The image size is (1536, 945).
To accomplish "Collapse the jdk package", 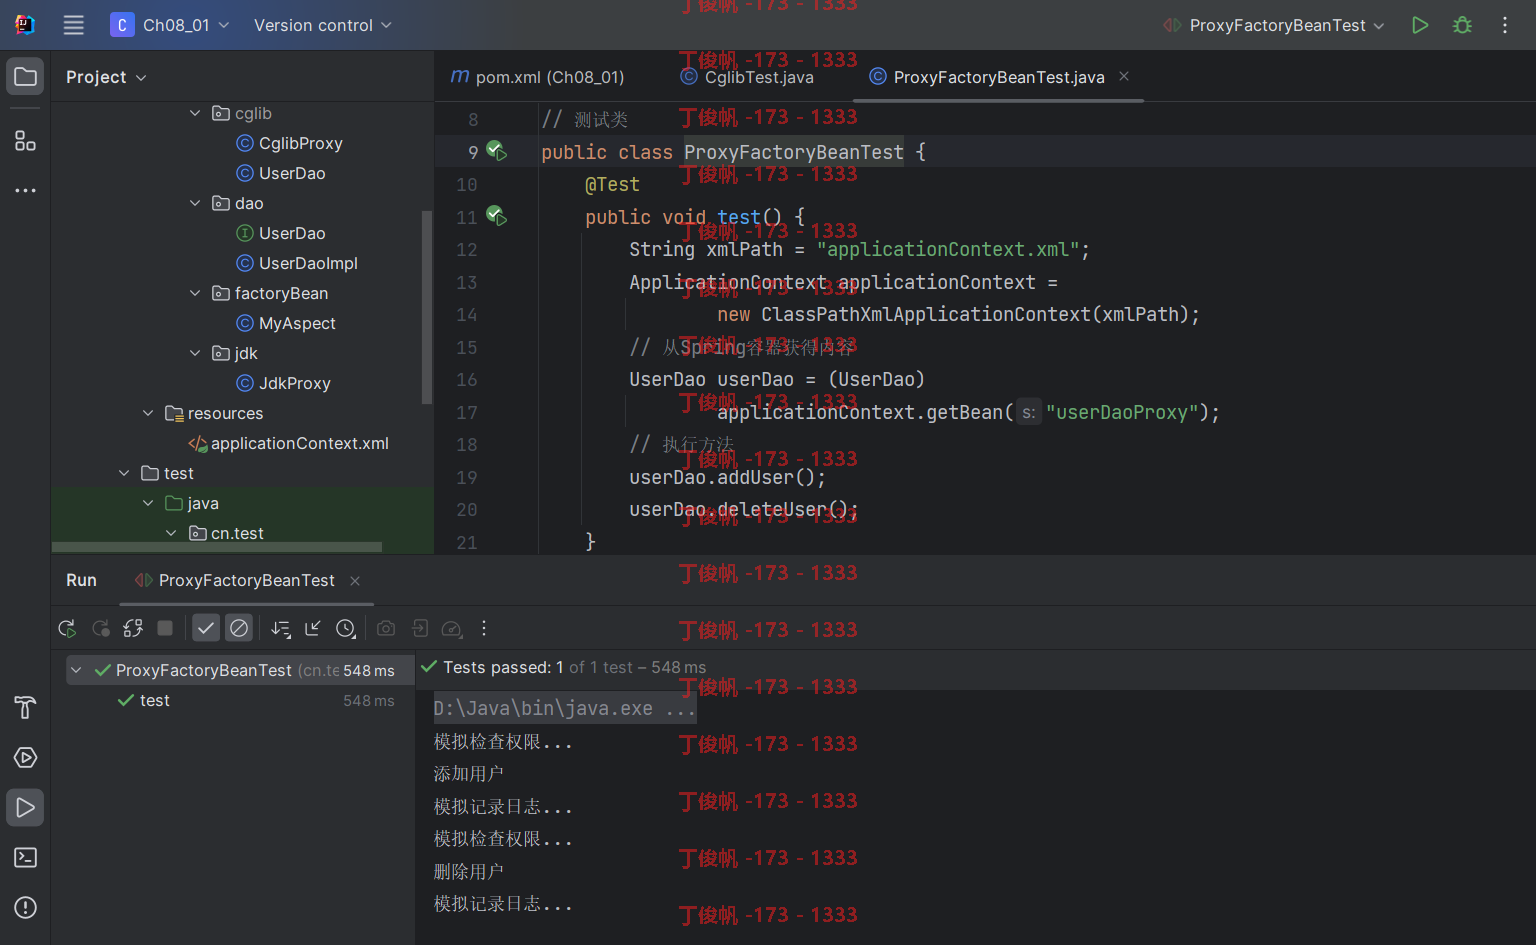I will (195, 353).
